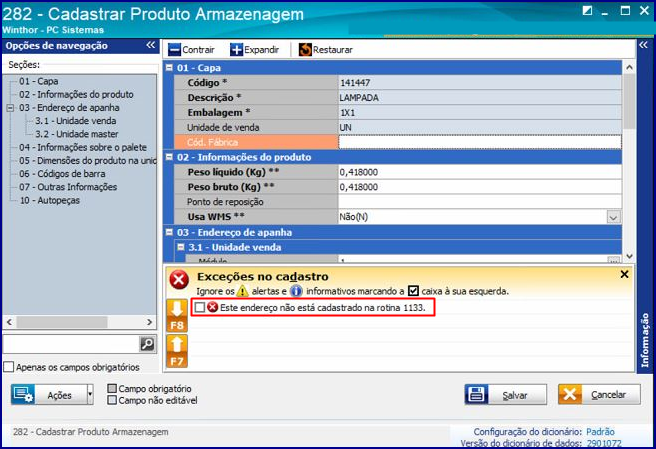Collapse 02 - Informações do produto section
The height and width of the screenshot is (449, 656).
(x=169, y=157)
